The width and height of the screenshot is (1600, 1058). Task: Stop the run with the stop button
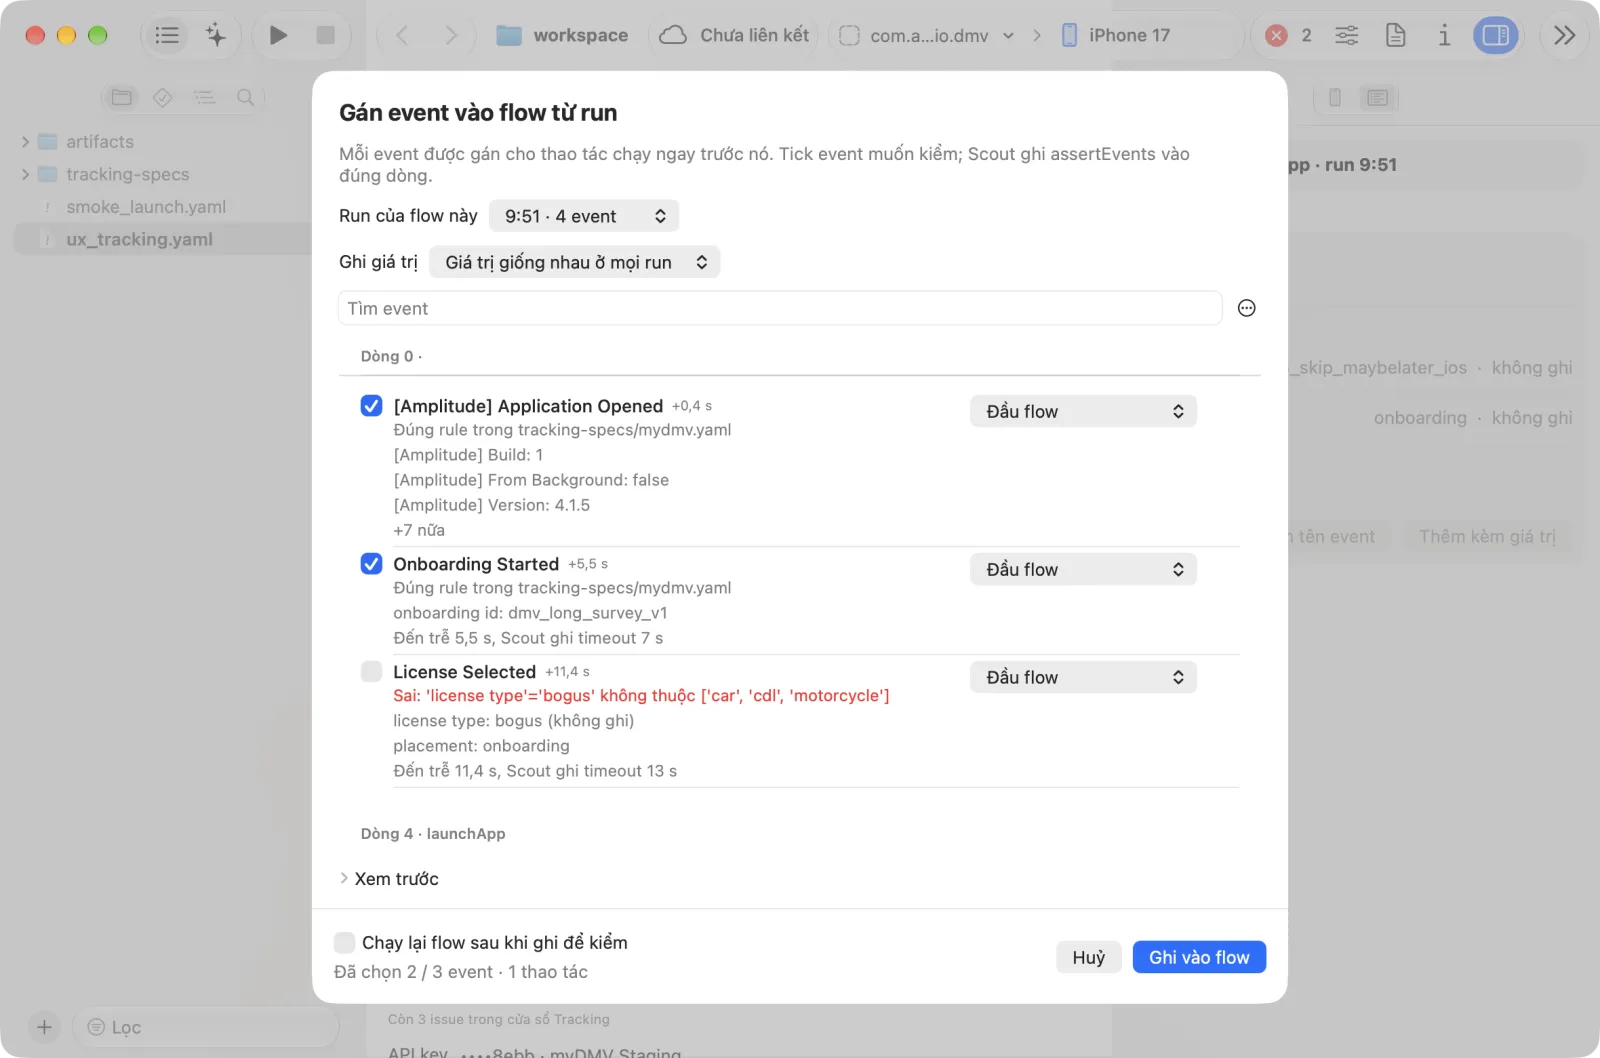(325, 35)
